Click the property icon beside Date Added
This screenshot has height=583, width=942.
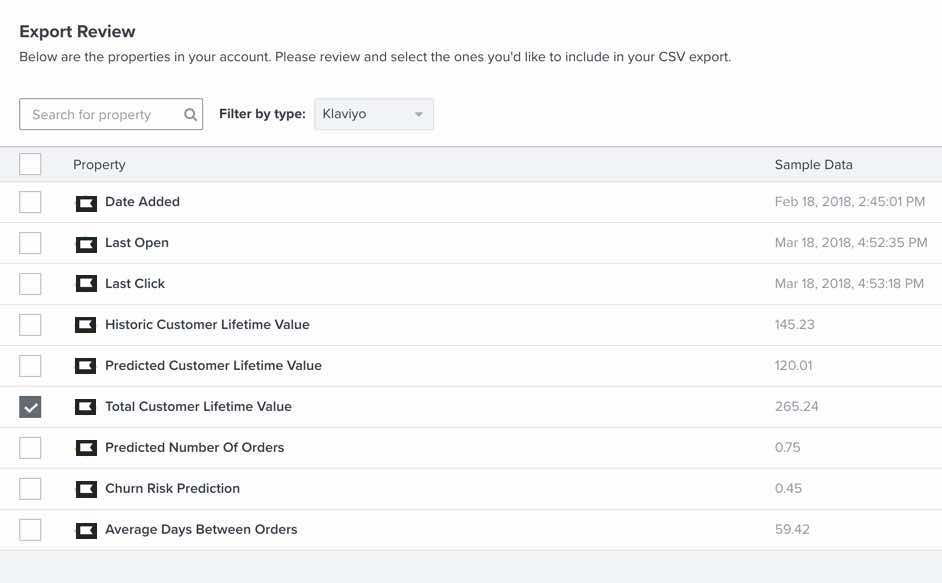(x=86, y=201)
